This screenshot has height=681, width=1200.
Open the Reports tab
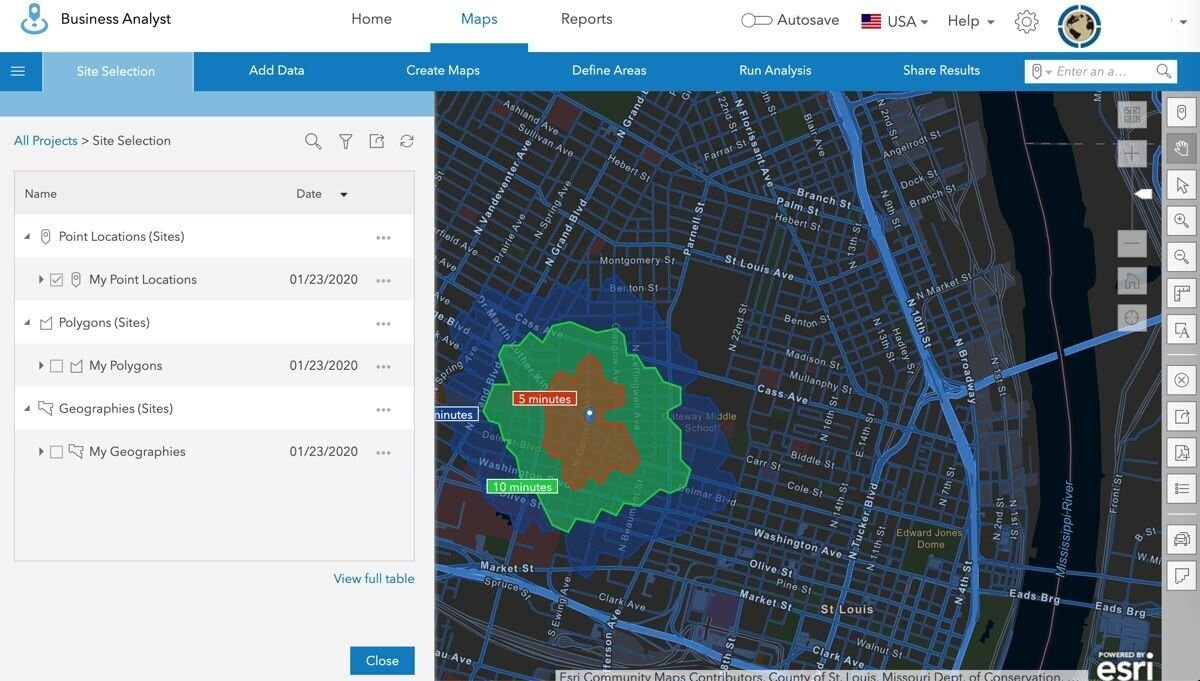pyautogui.click(x=587, y=19)
